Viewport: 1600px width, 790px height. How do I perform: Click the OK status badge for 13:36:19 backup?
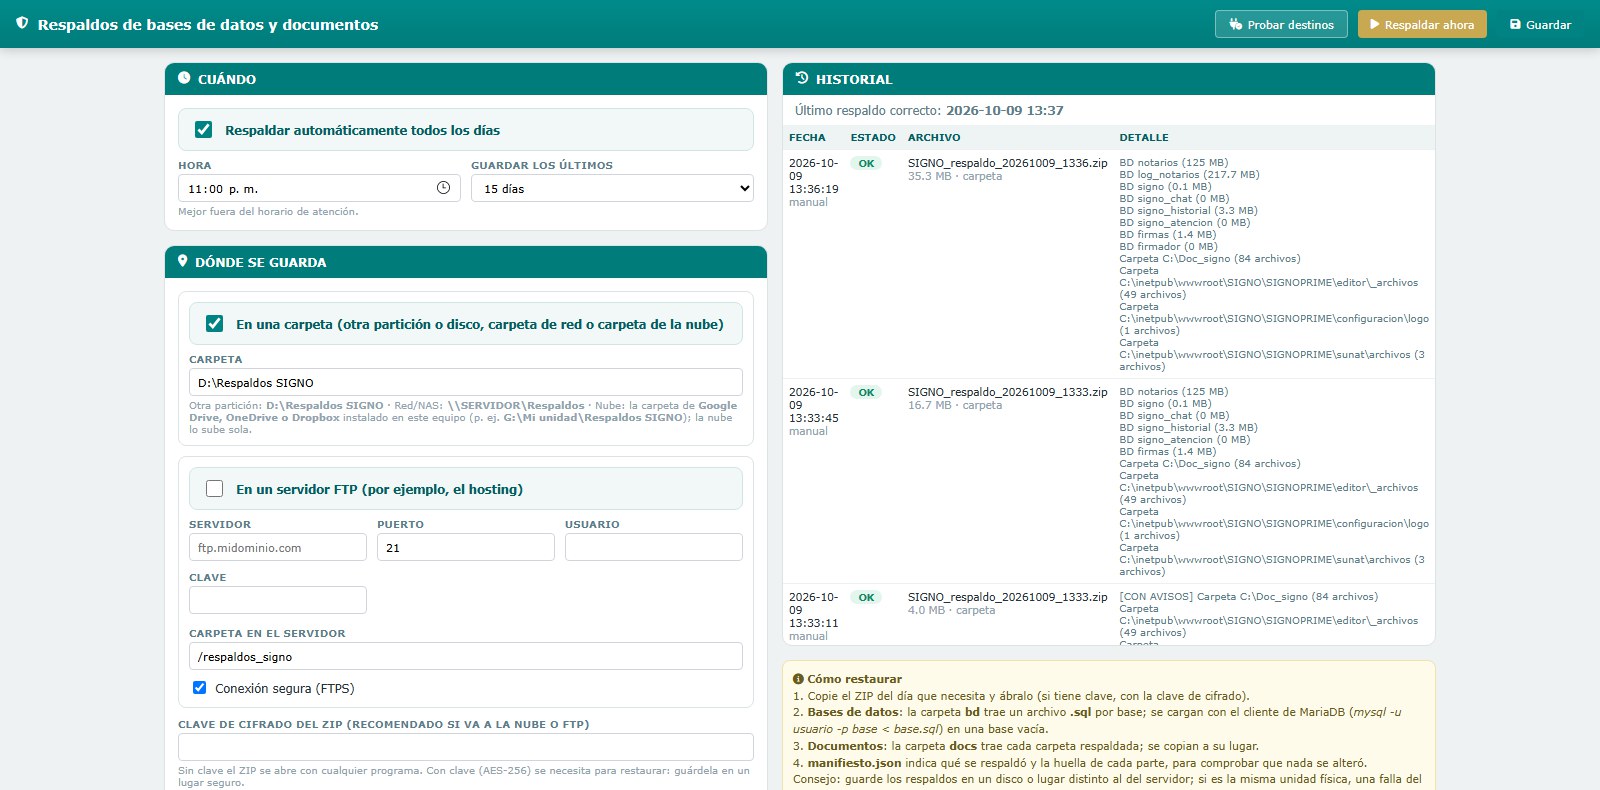coord(866,163)
